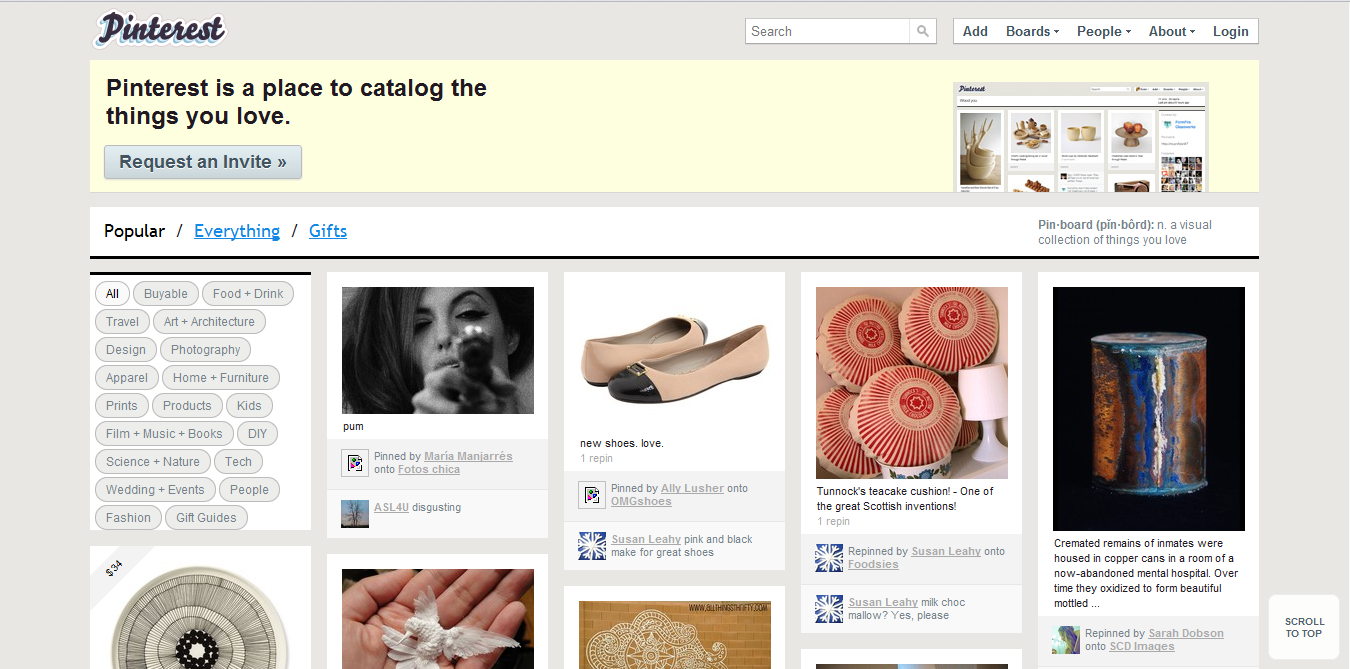Switch to the Everything tab
The image size is (1350, 669).
[x=237, y=231]
